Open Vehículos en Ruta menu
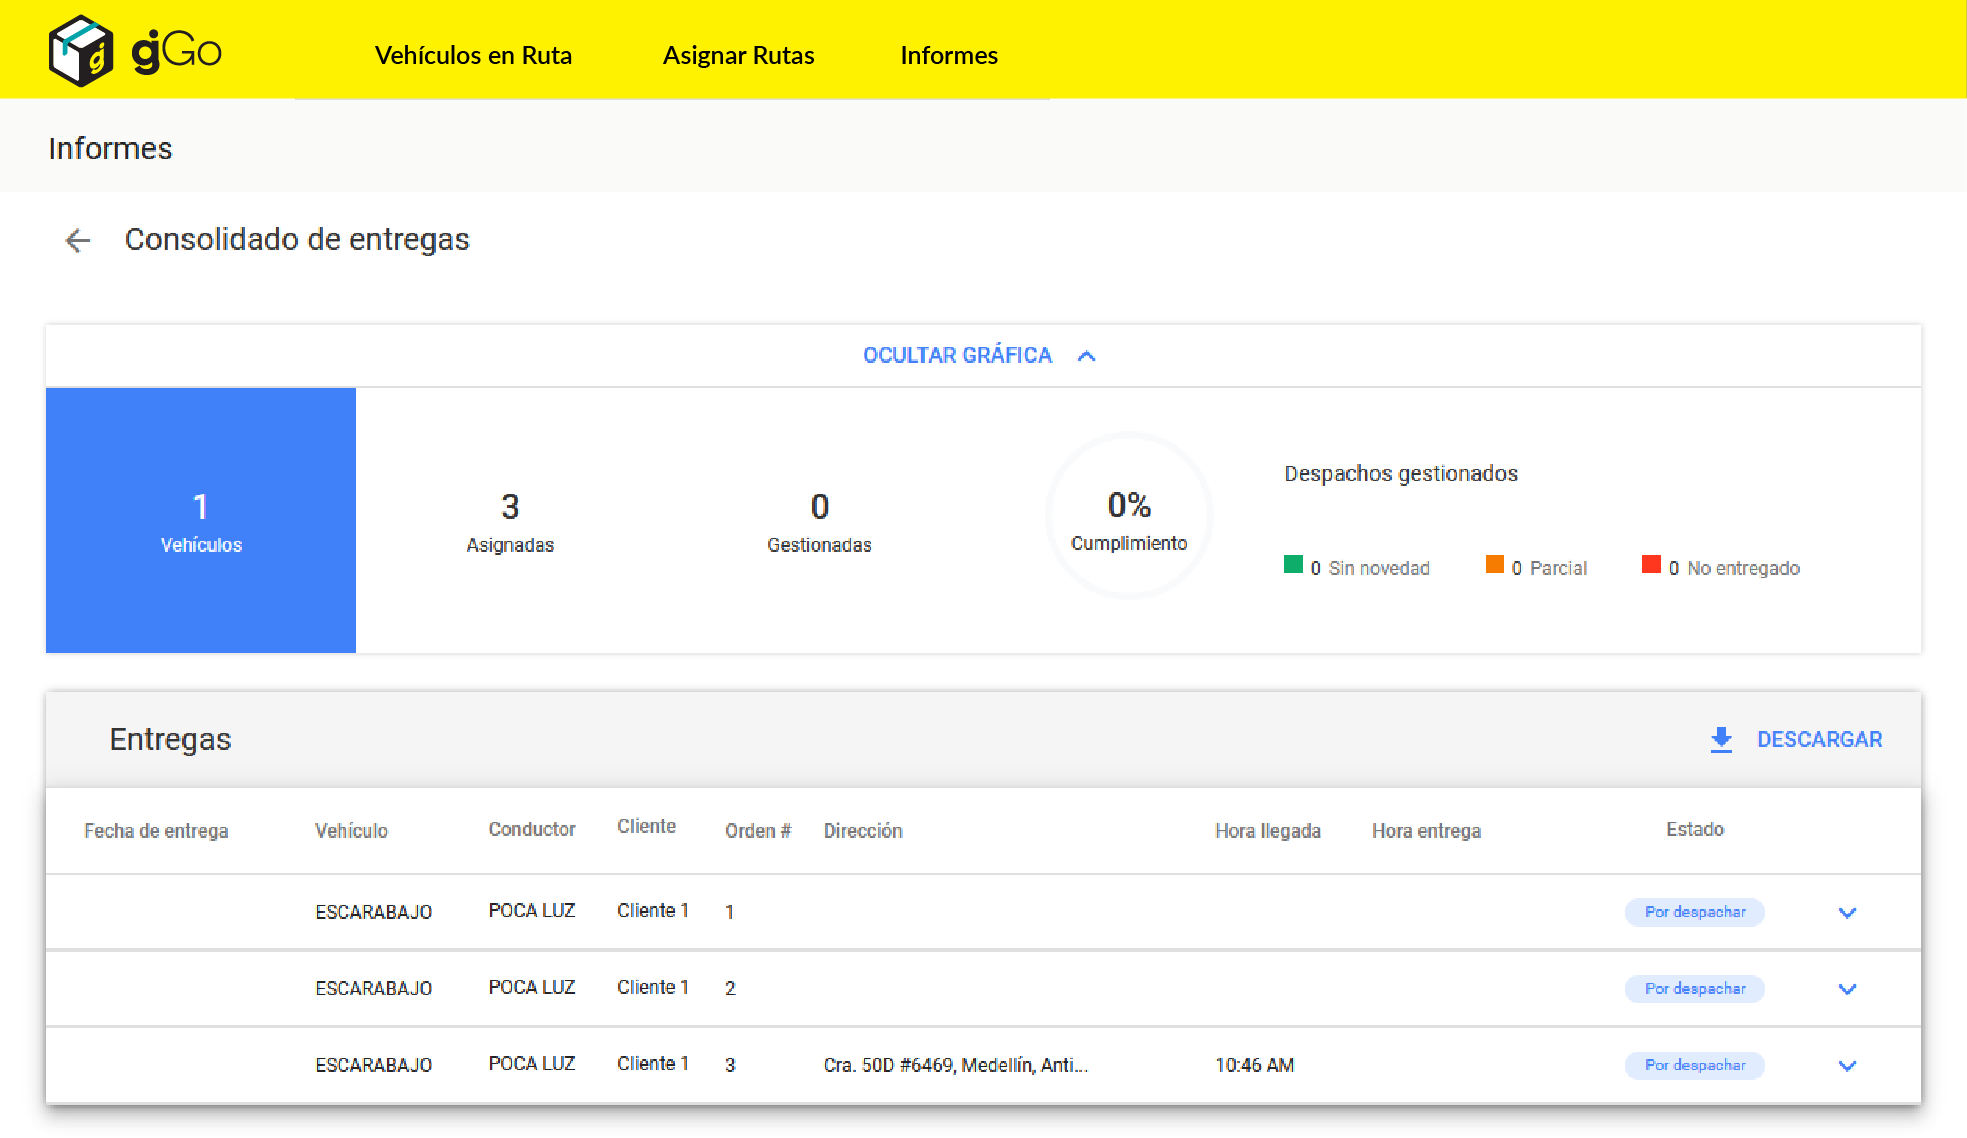The width and height of the screenshot is (1967, 1138). coord(473,55)
